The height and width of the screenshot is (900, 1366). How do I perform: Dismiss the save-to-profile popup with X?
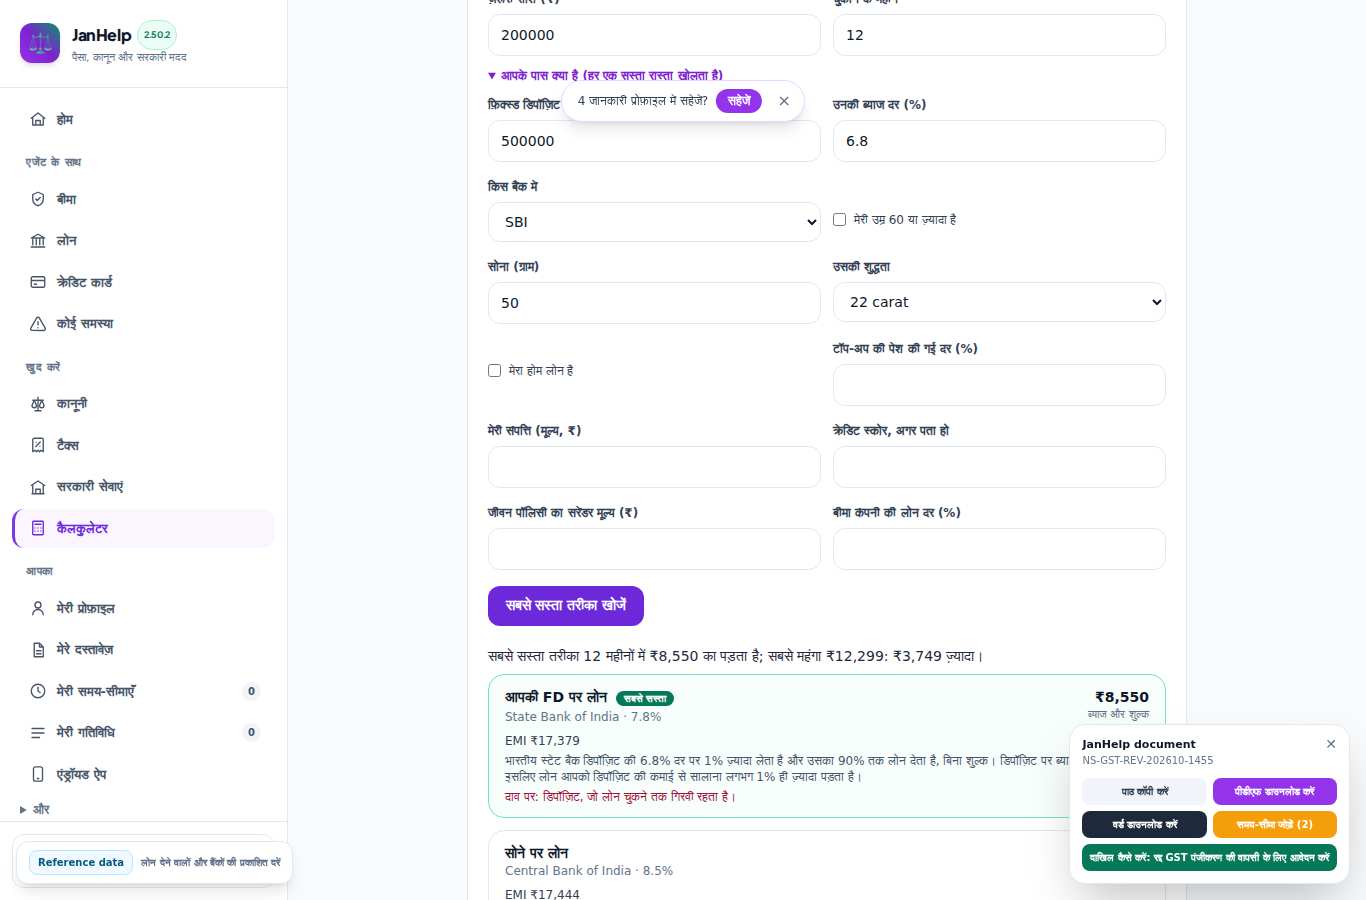coord(784,101)
